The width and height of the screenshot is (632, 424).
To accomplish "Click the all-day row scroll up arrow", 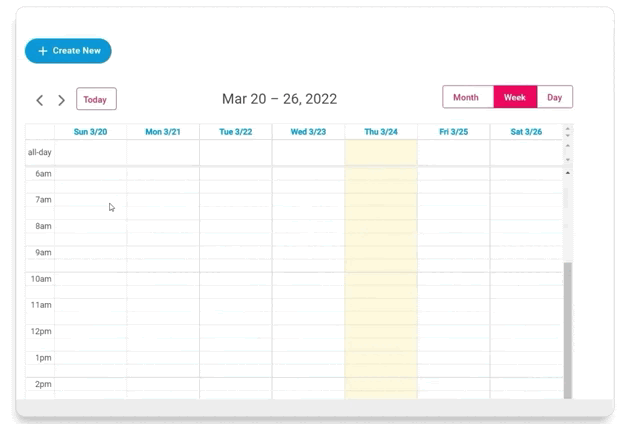I will [x=568, y=145].
